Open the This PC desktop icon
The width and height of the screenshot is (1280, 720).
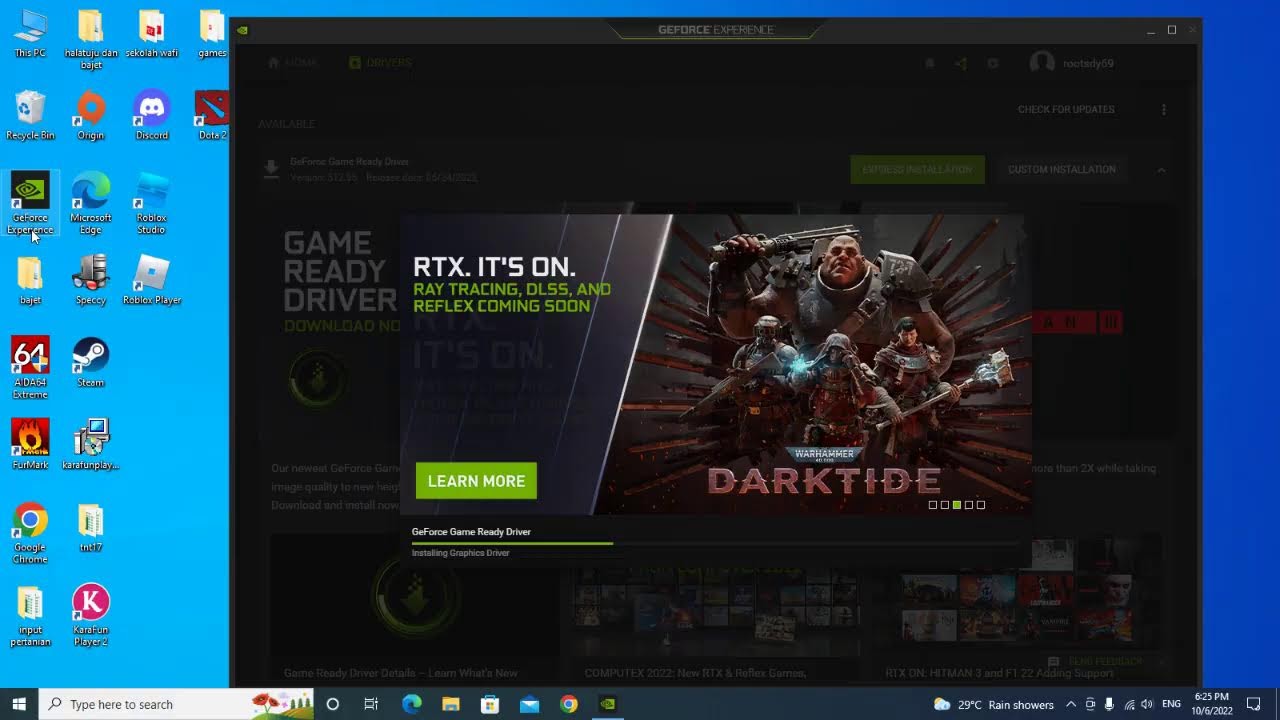click(30, 34)
